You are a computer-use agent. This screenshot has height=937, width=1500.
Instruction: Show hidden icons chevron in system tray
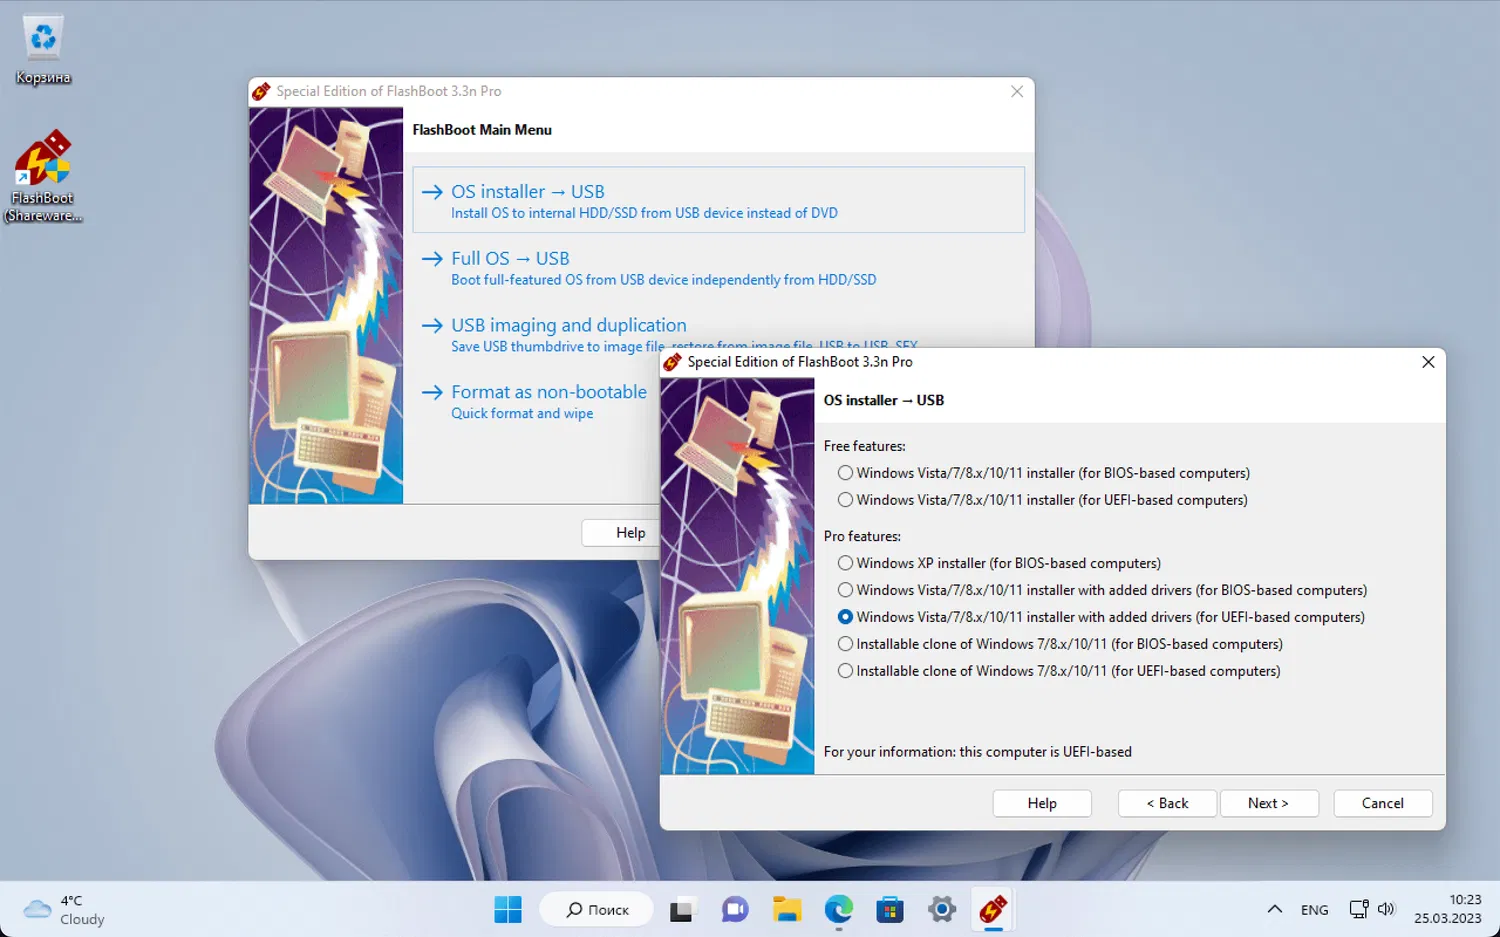click(1274, 909)
